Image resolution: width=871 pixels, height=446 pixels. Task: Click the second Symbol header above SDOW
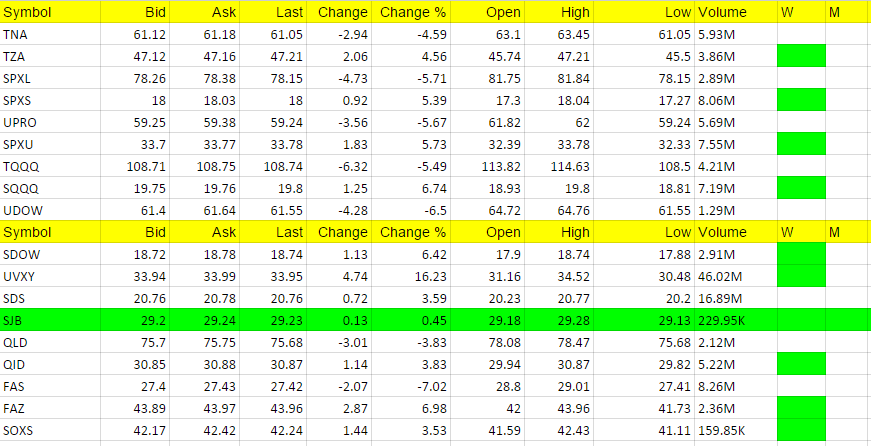[50, 232]
